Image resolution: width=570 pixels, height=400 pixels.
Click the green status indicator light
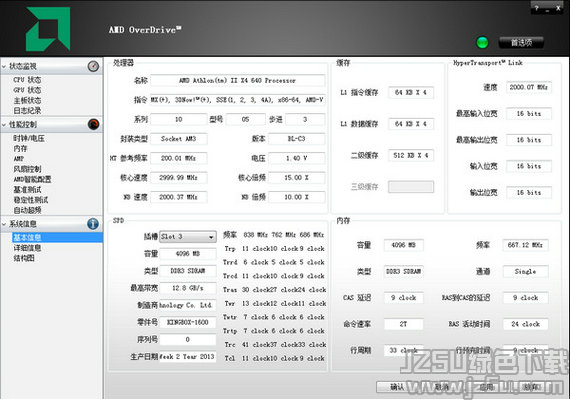tap(482, 43)
